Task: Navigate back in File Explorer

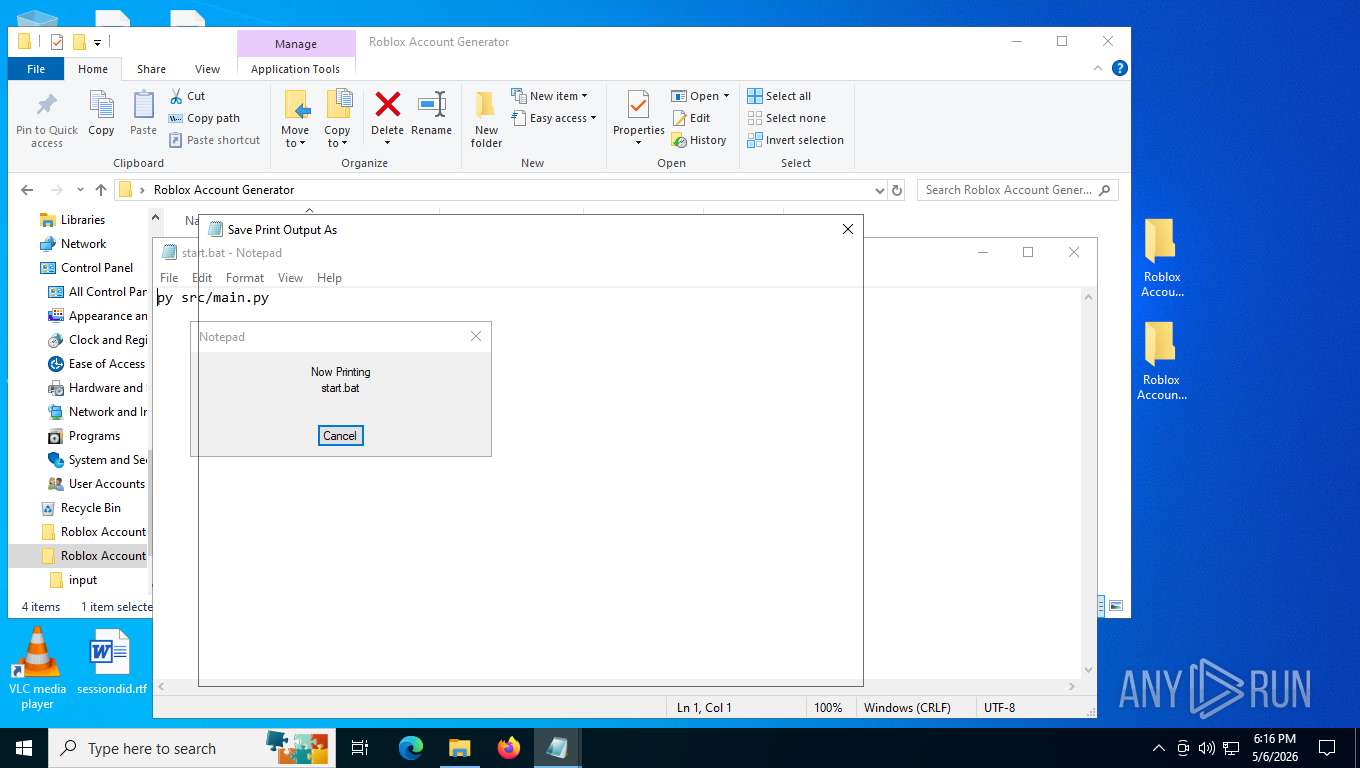Action: [x=27, y=190]
